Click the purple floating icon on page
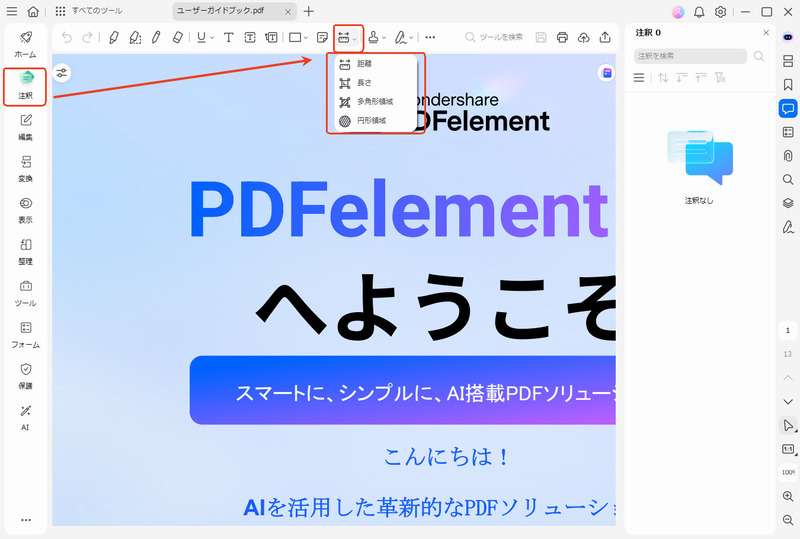Screen dimensions: 800x539 tap(607, 74)
